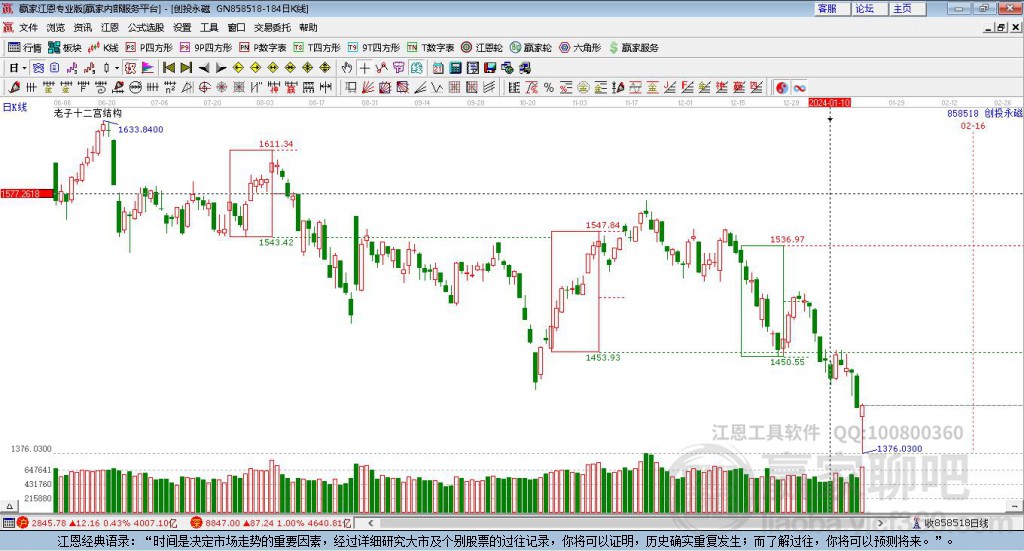Open the 9P四方形 tool

[x=206, y=48]
